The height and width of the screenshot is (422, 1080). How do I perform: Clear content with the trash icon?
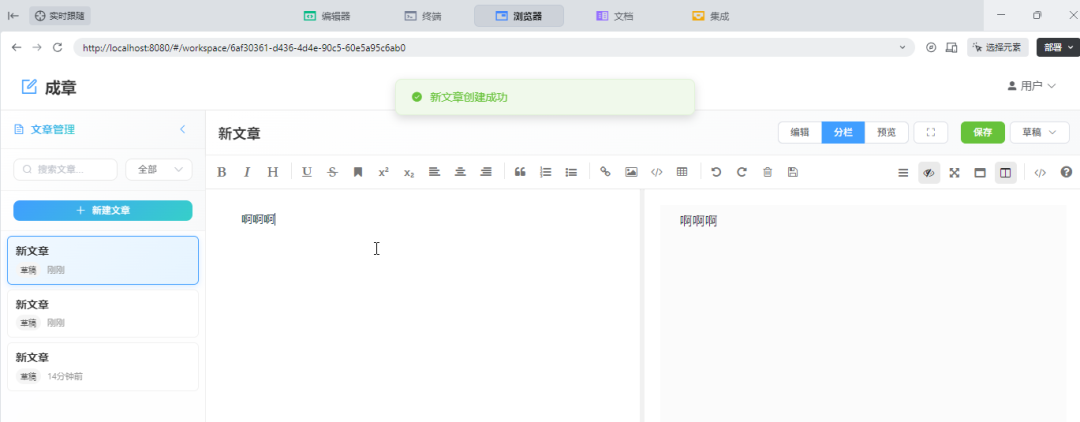click(x=767, y=172)
